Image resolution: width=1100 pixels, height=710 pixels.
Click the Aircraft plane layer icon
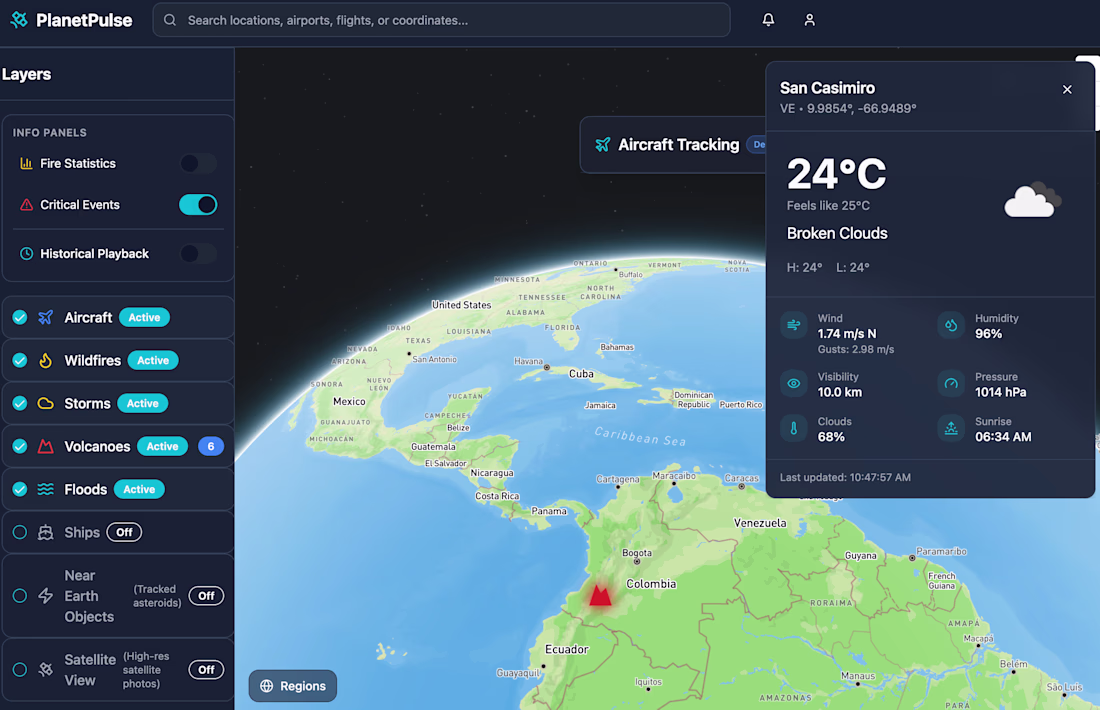tap(46, 318)
